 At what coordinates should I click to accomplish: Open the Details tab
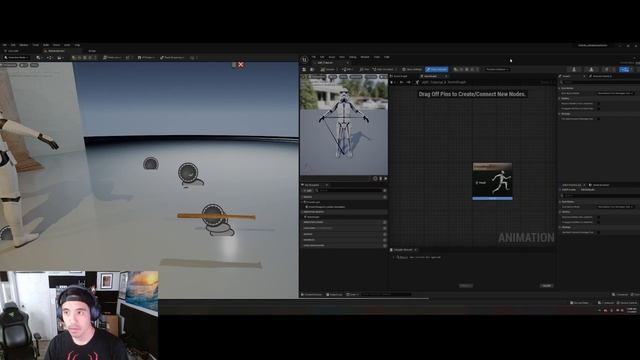point(567,76)
